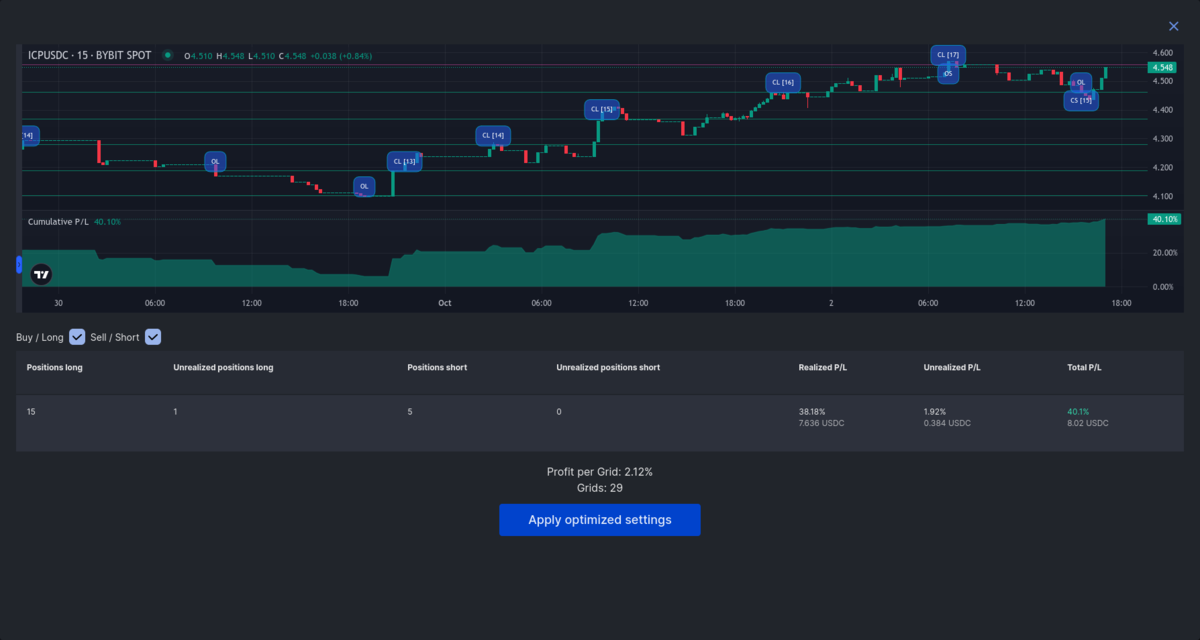Click the Oct label on the time axis
The width and height of the screenshot is (1200, 640).
pos(444,302)
